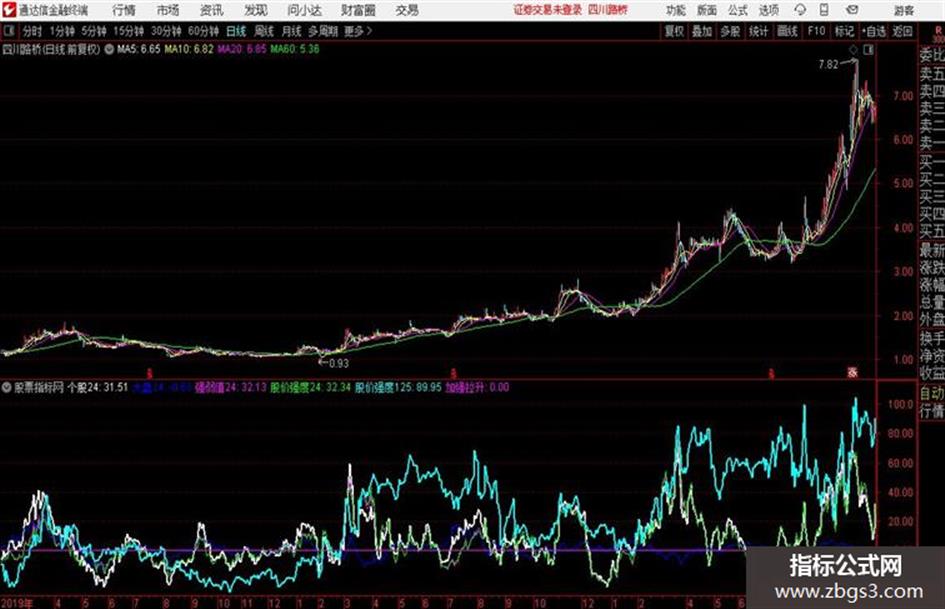The width and height of the screenshot is (945, 609).
Task: Click the 个股24: 31.51 indicator value
Action: (x=98, y=388)
